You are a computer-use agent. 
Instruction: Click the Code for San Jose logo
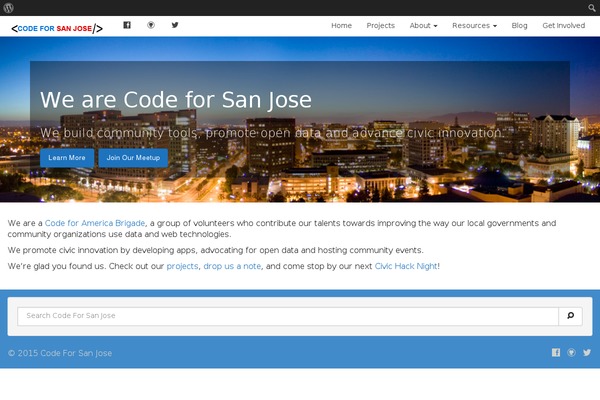coord(57,29)
